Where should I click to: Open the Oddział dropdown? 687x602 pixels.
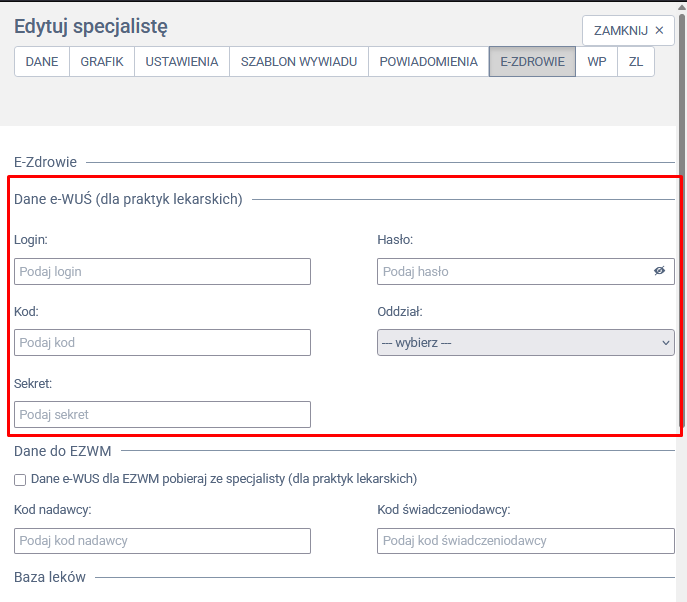[x=525, y=343]
